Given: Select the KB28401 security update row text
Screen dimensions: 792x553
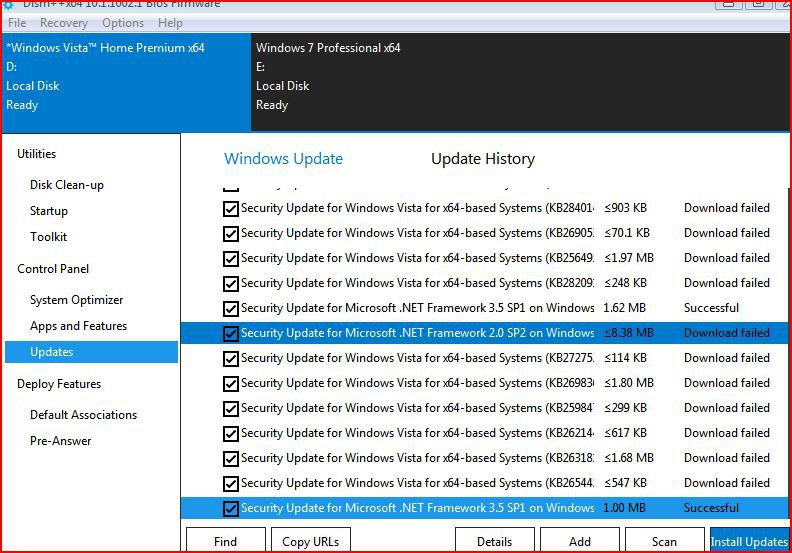Looking at the screenshot, I should pos(418,208).
